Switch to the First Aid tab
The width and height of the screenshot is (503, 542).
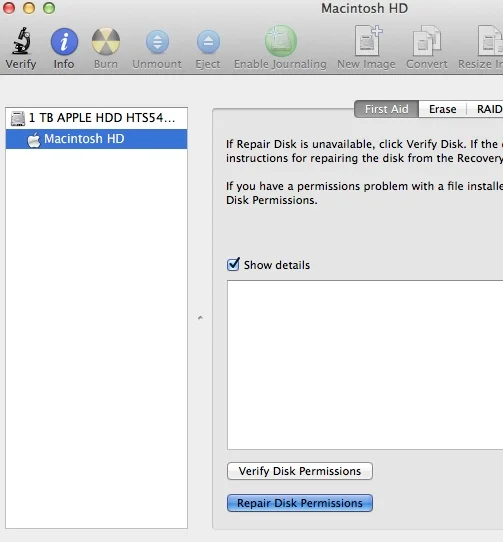386,109
